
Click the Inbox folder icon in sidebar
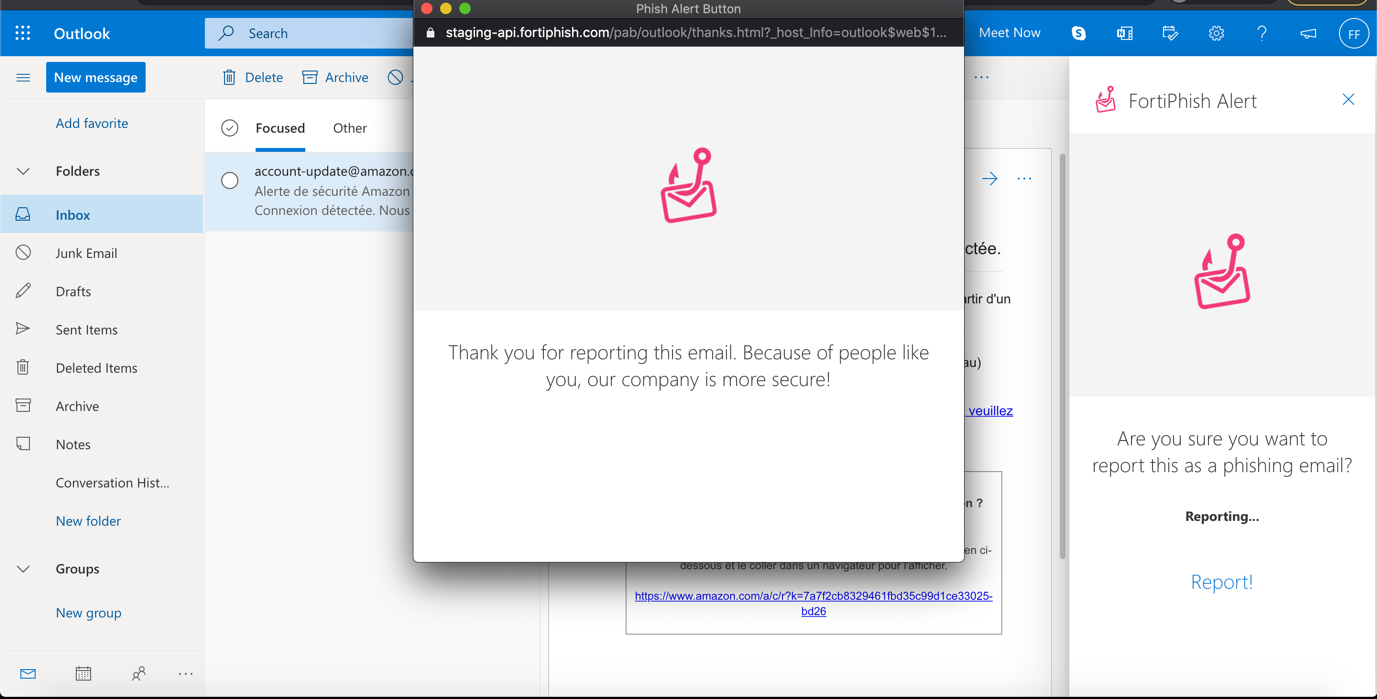pyautogui.click(x=23, y=214)
